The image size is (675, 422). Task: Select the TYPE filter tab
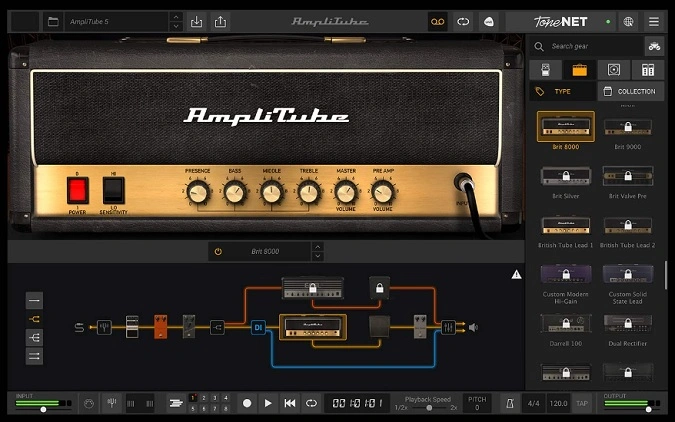click(x=563, y=92)
